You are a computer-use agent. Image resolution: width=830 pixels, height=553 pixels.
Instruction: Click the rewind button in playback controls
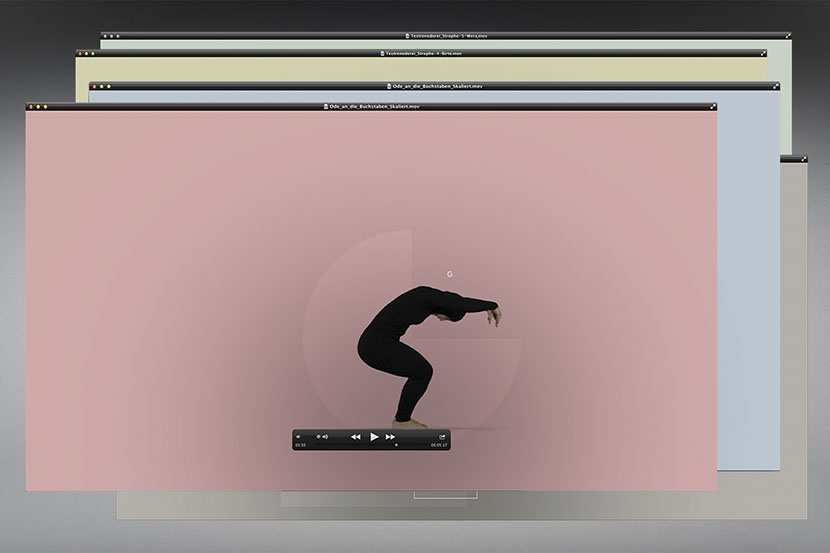pos(355,437)
